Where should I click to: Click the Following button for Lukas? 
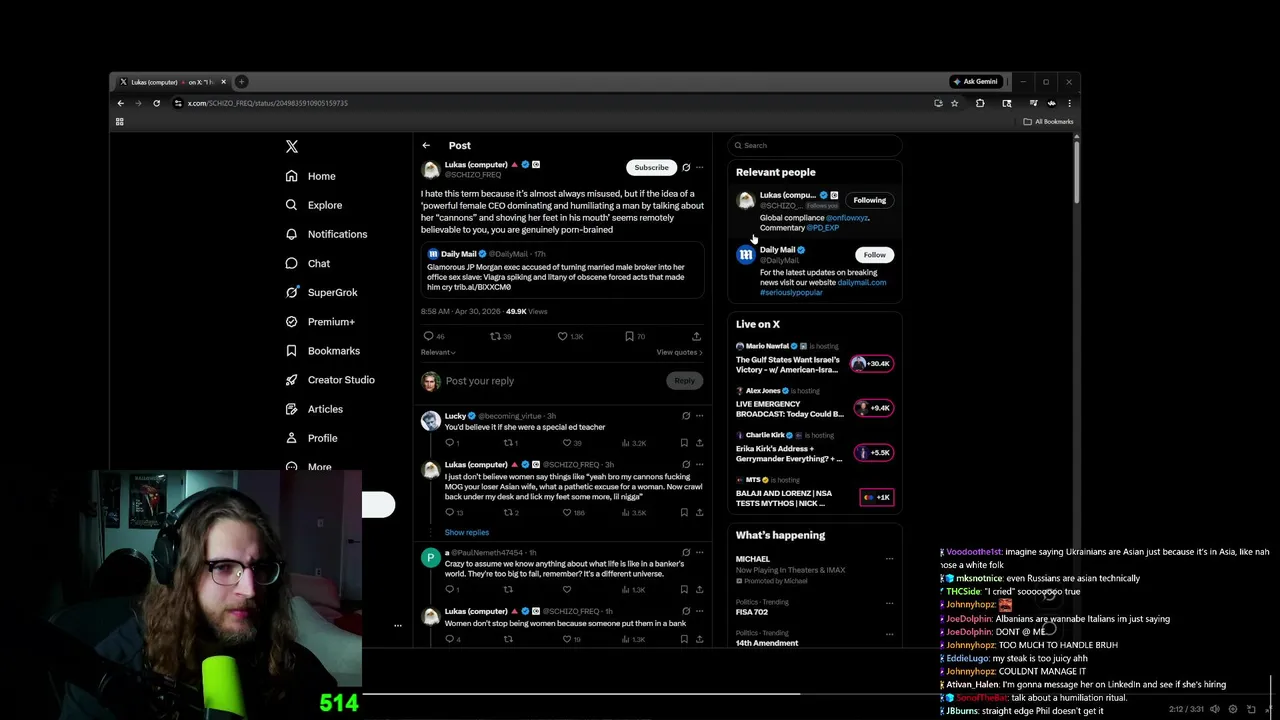(x=870, y=200)
